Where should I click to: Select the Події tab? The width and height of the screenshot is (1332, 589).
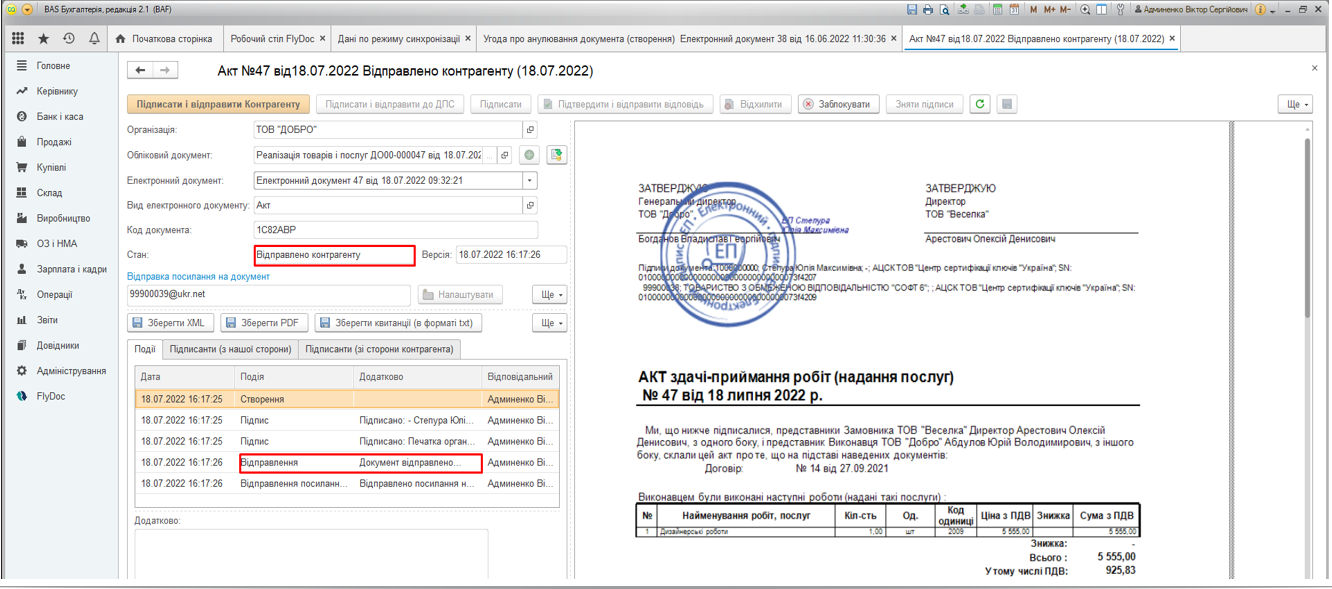[145, 349]
